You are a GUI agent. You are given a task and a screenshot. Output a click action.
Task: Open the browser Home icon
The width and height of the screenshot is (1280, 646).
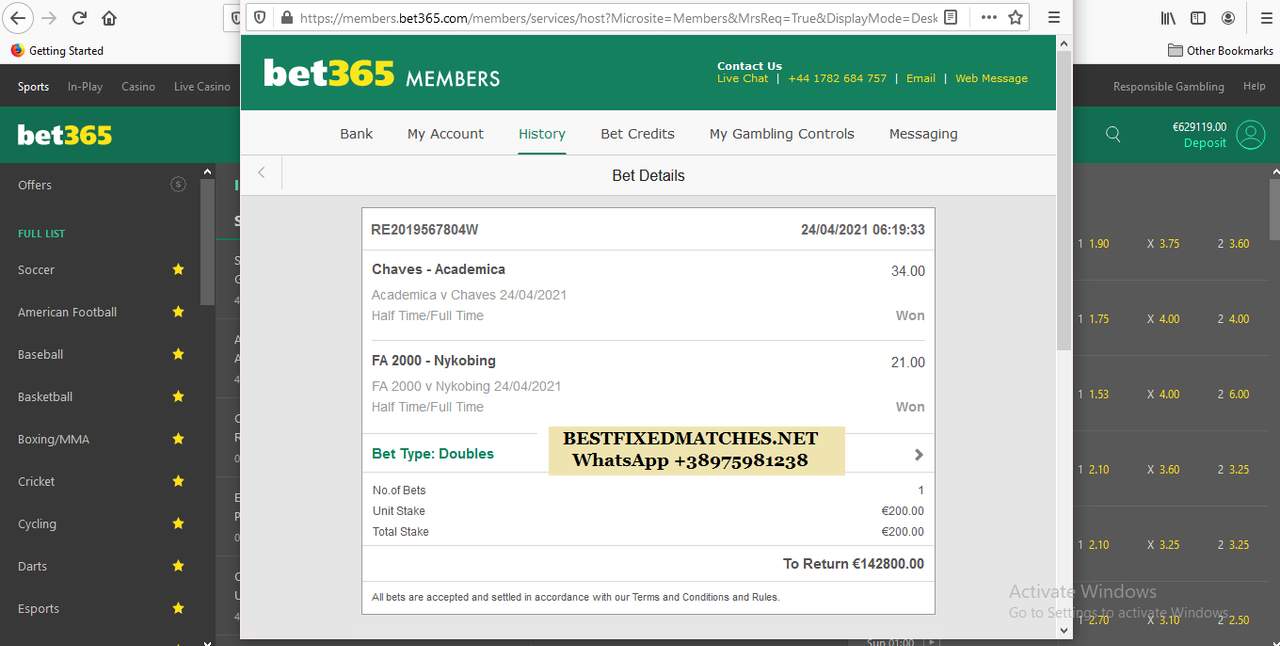109,18
